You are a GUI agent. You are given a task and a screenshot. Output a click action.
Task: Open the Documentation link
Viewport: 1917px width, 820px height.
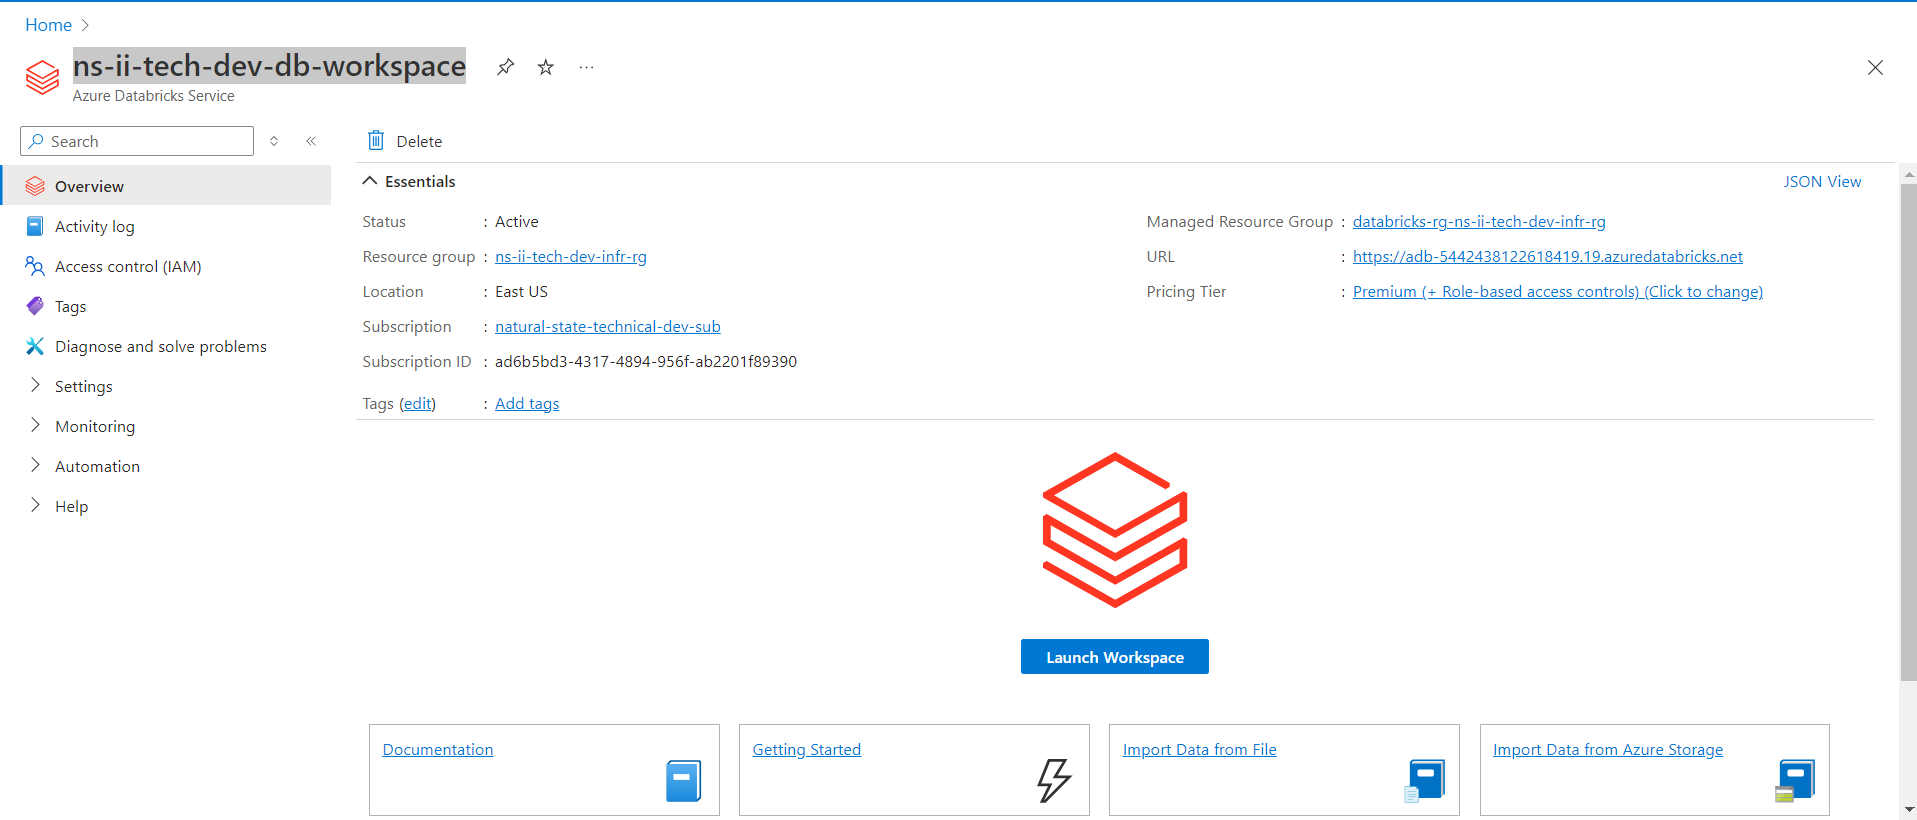tap(438, 750)
